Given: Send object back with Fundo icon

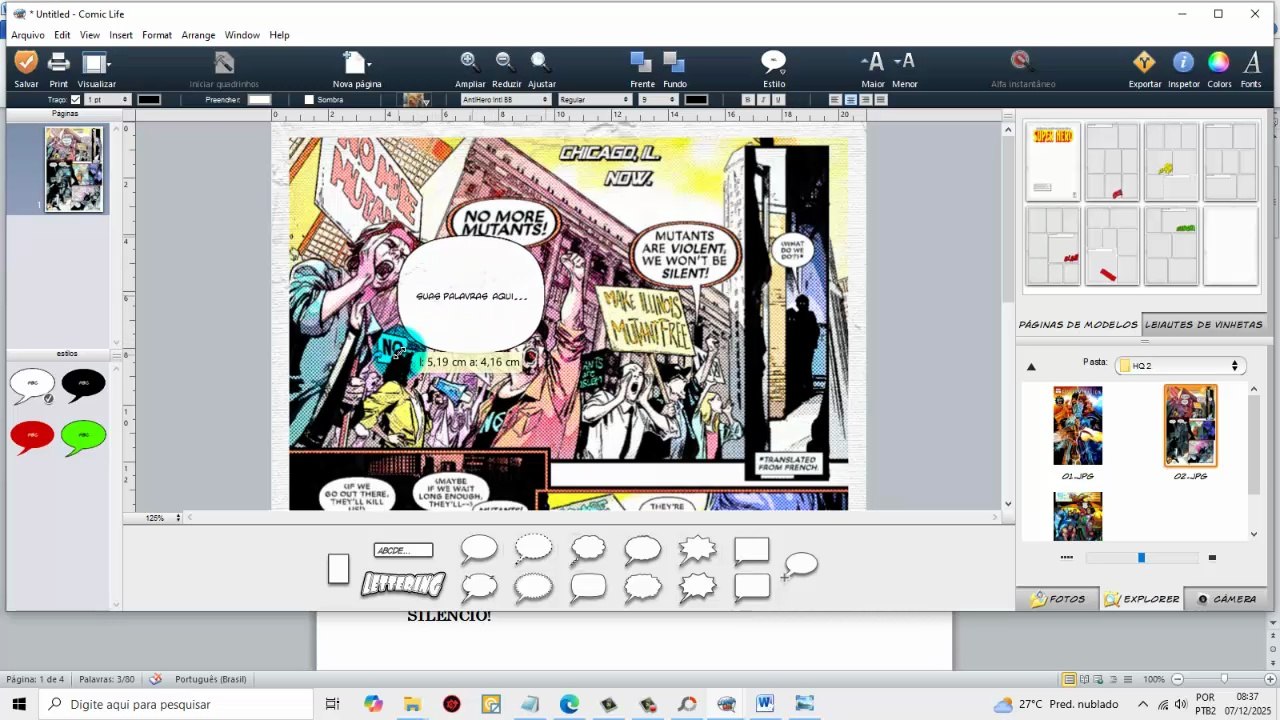Looking at the screenshot, I should (x=674, y=63).
